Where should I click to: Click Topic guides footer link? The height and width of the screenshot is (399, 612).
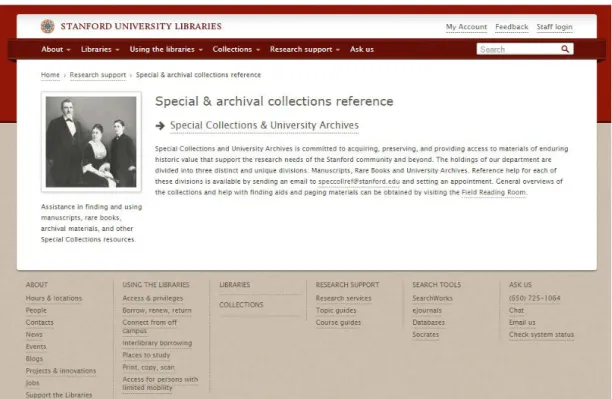pyautogui.click(x=336, y=310)
